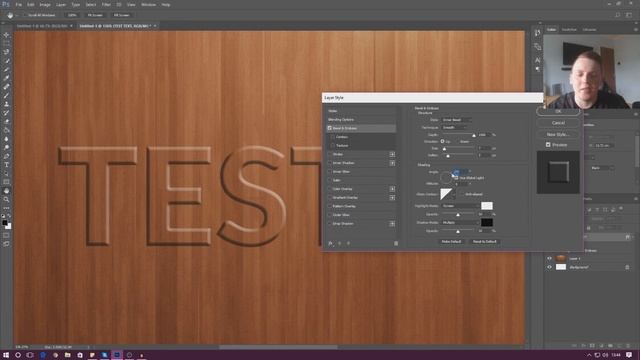This screenshot has height=360, width=640.
Task: Uncheck the Bevel & Emboss effect
Action: coord(329,128)
